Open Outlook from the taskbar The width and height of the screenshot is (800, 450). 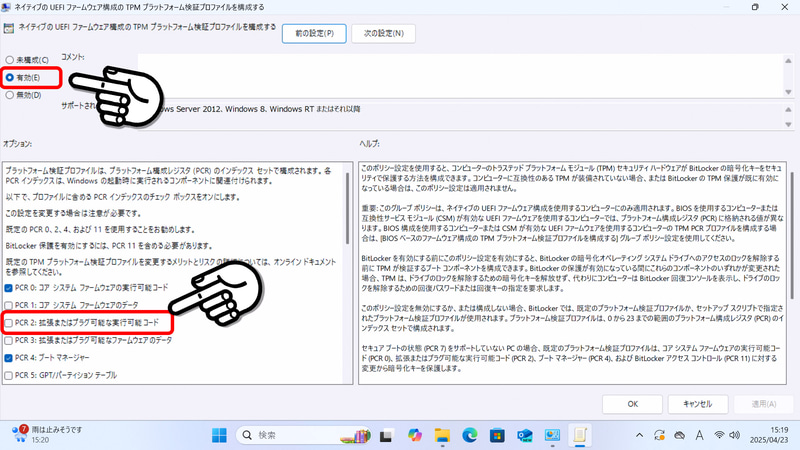tap(524, 435)
